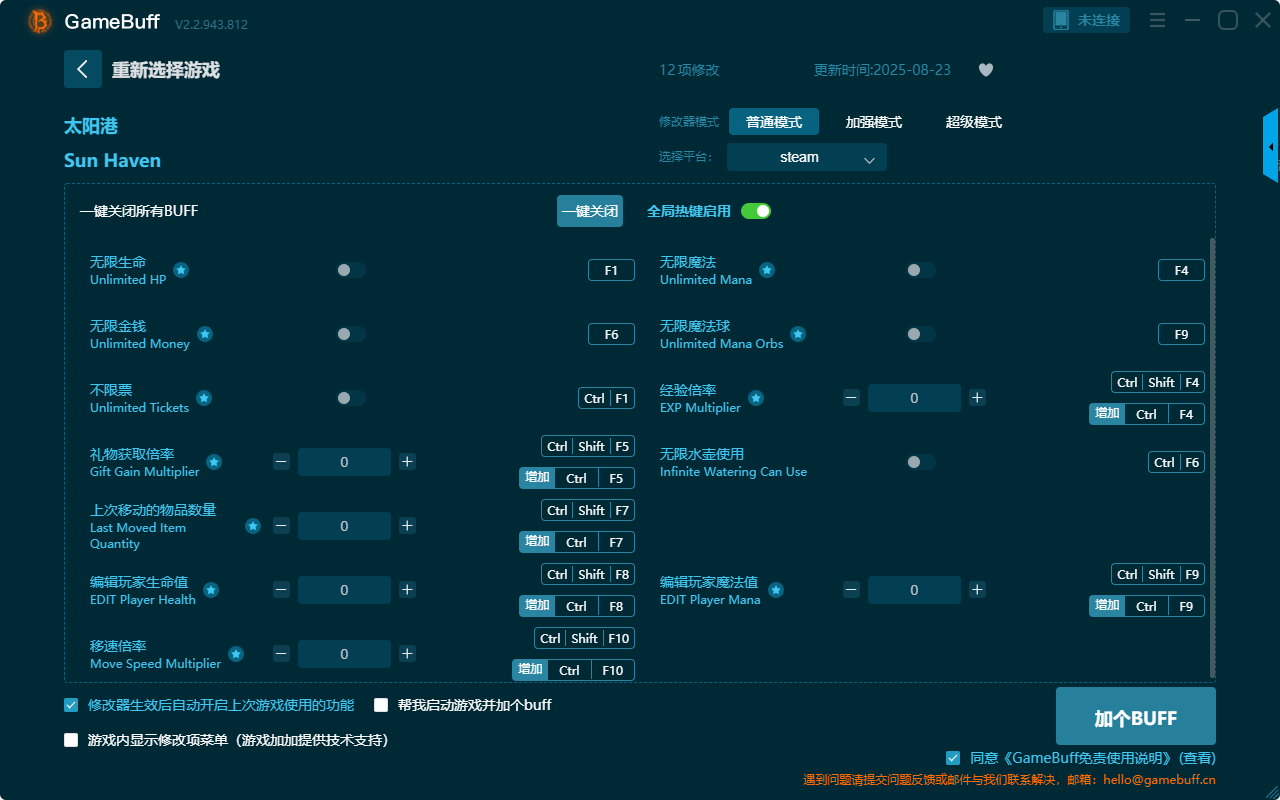The height and width of the screenshot is (800, 1280).
Task: Turn on Infinite Watering Can Use
Action: pyautogui.click(x=921, y=462)
